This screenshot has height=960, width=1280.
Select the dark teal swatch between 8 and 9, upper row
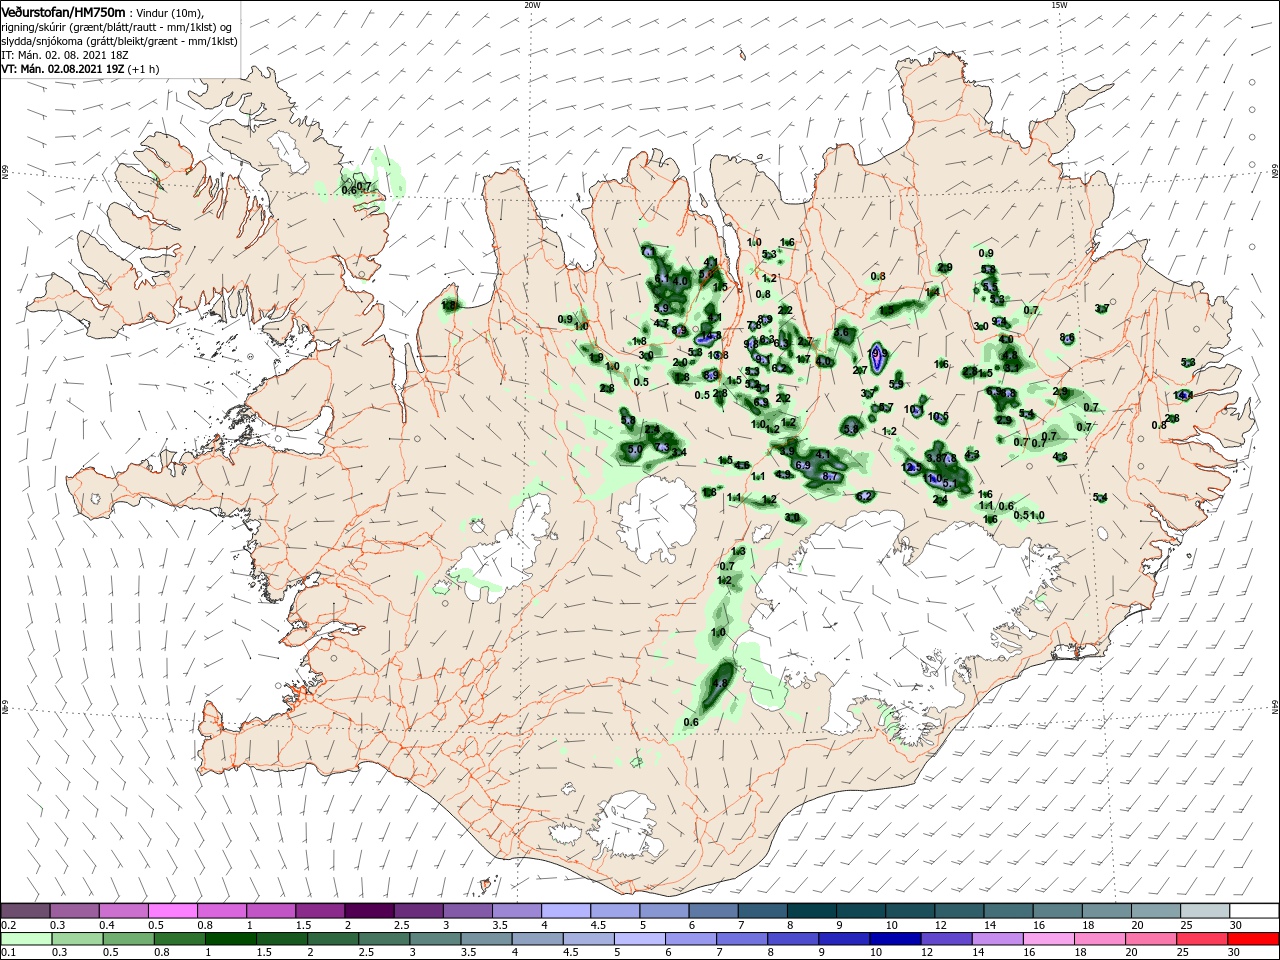[812, 911]
